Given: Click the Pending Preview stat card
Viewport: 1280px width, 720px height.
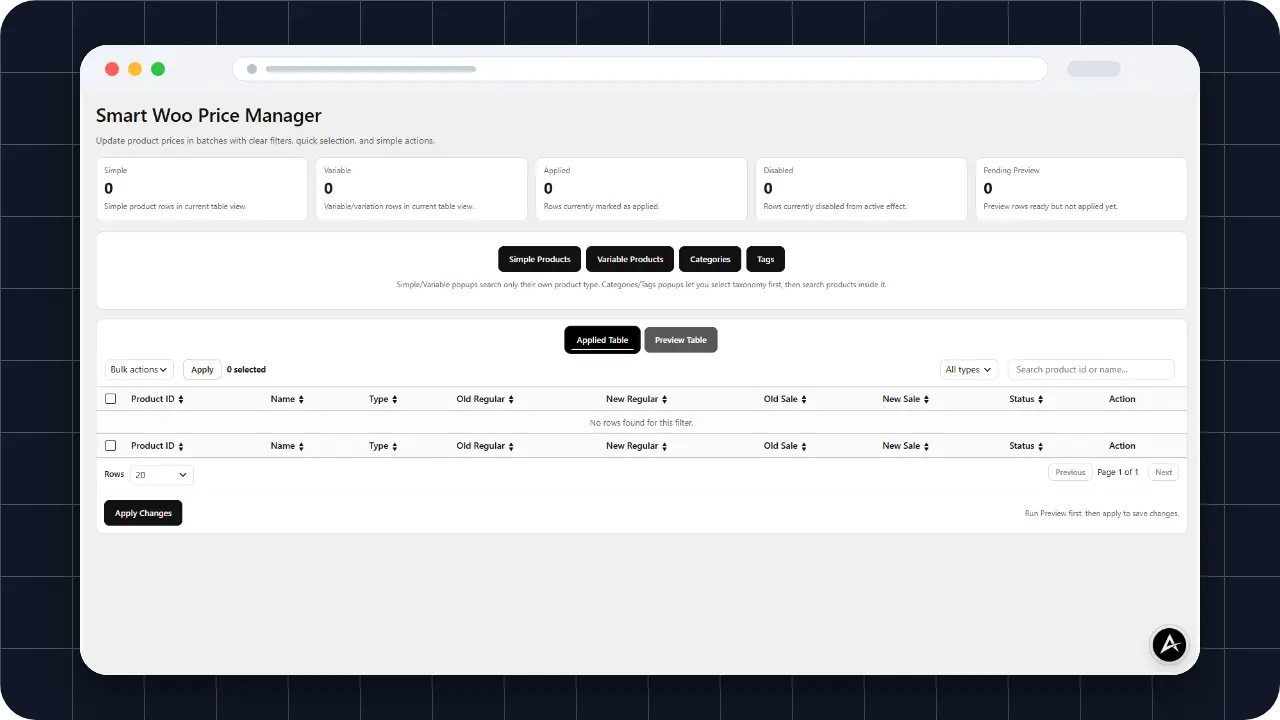Looking at the screenshot, I should pyautogui.click(x=1082, y=189).
